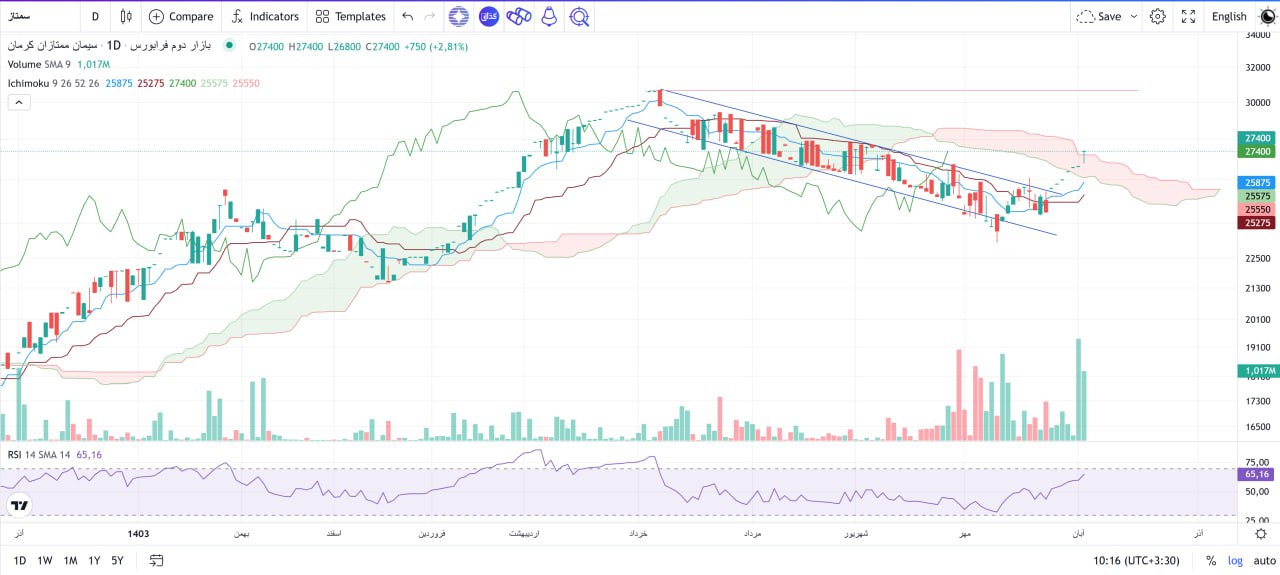Open the candlestick chart style selector

[x=126, y=16]
